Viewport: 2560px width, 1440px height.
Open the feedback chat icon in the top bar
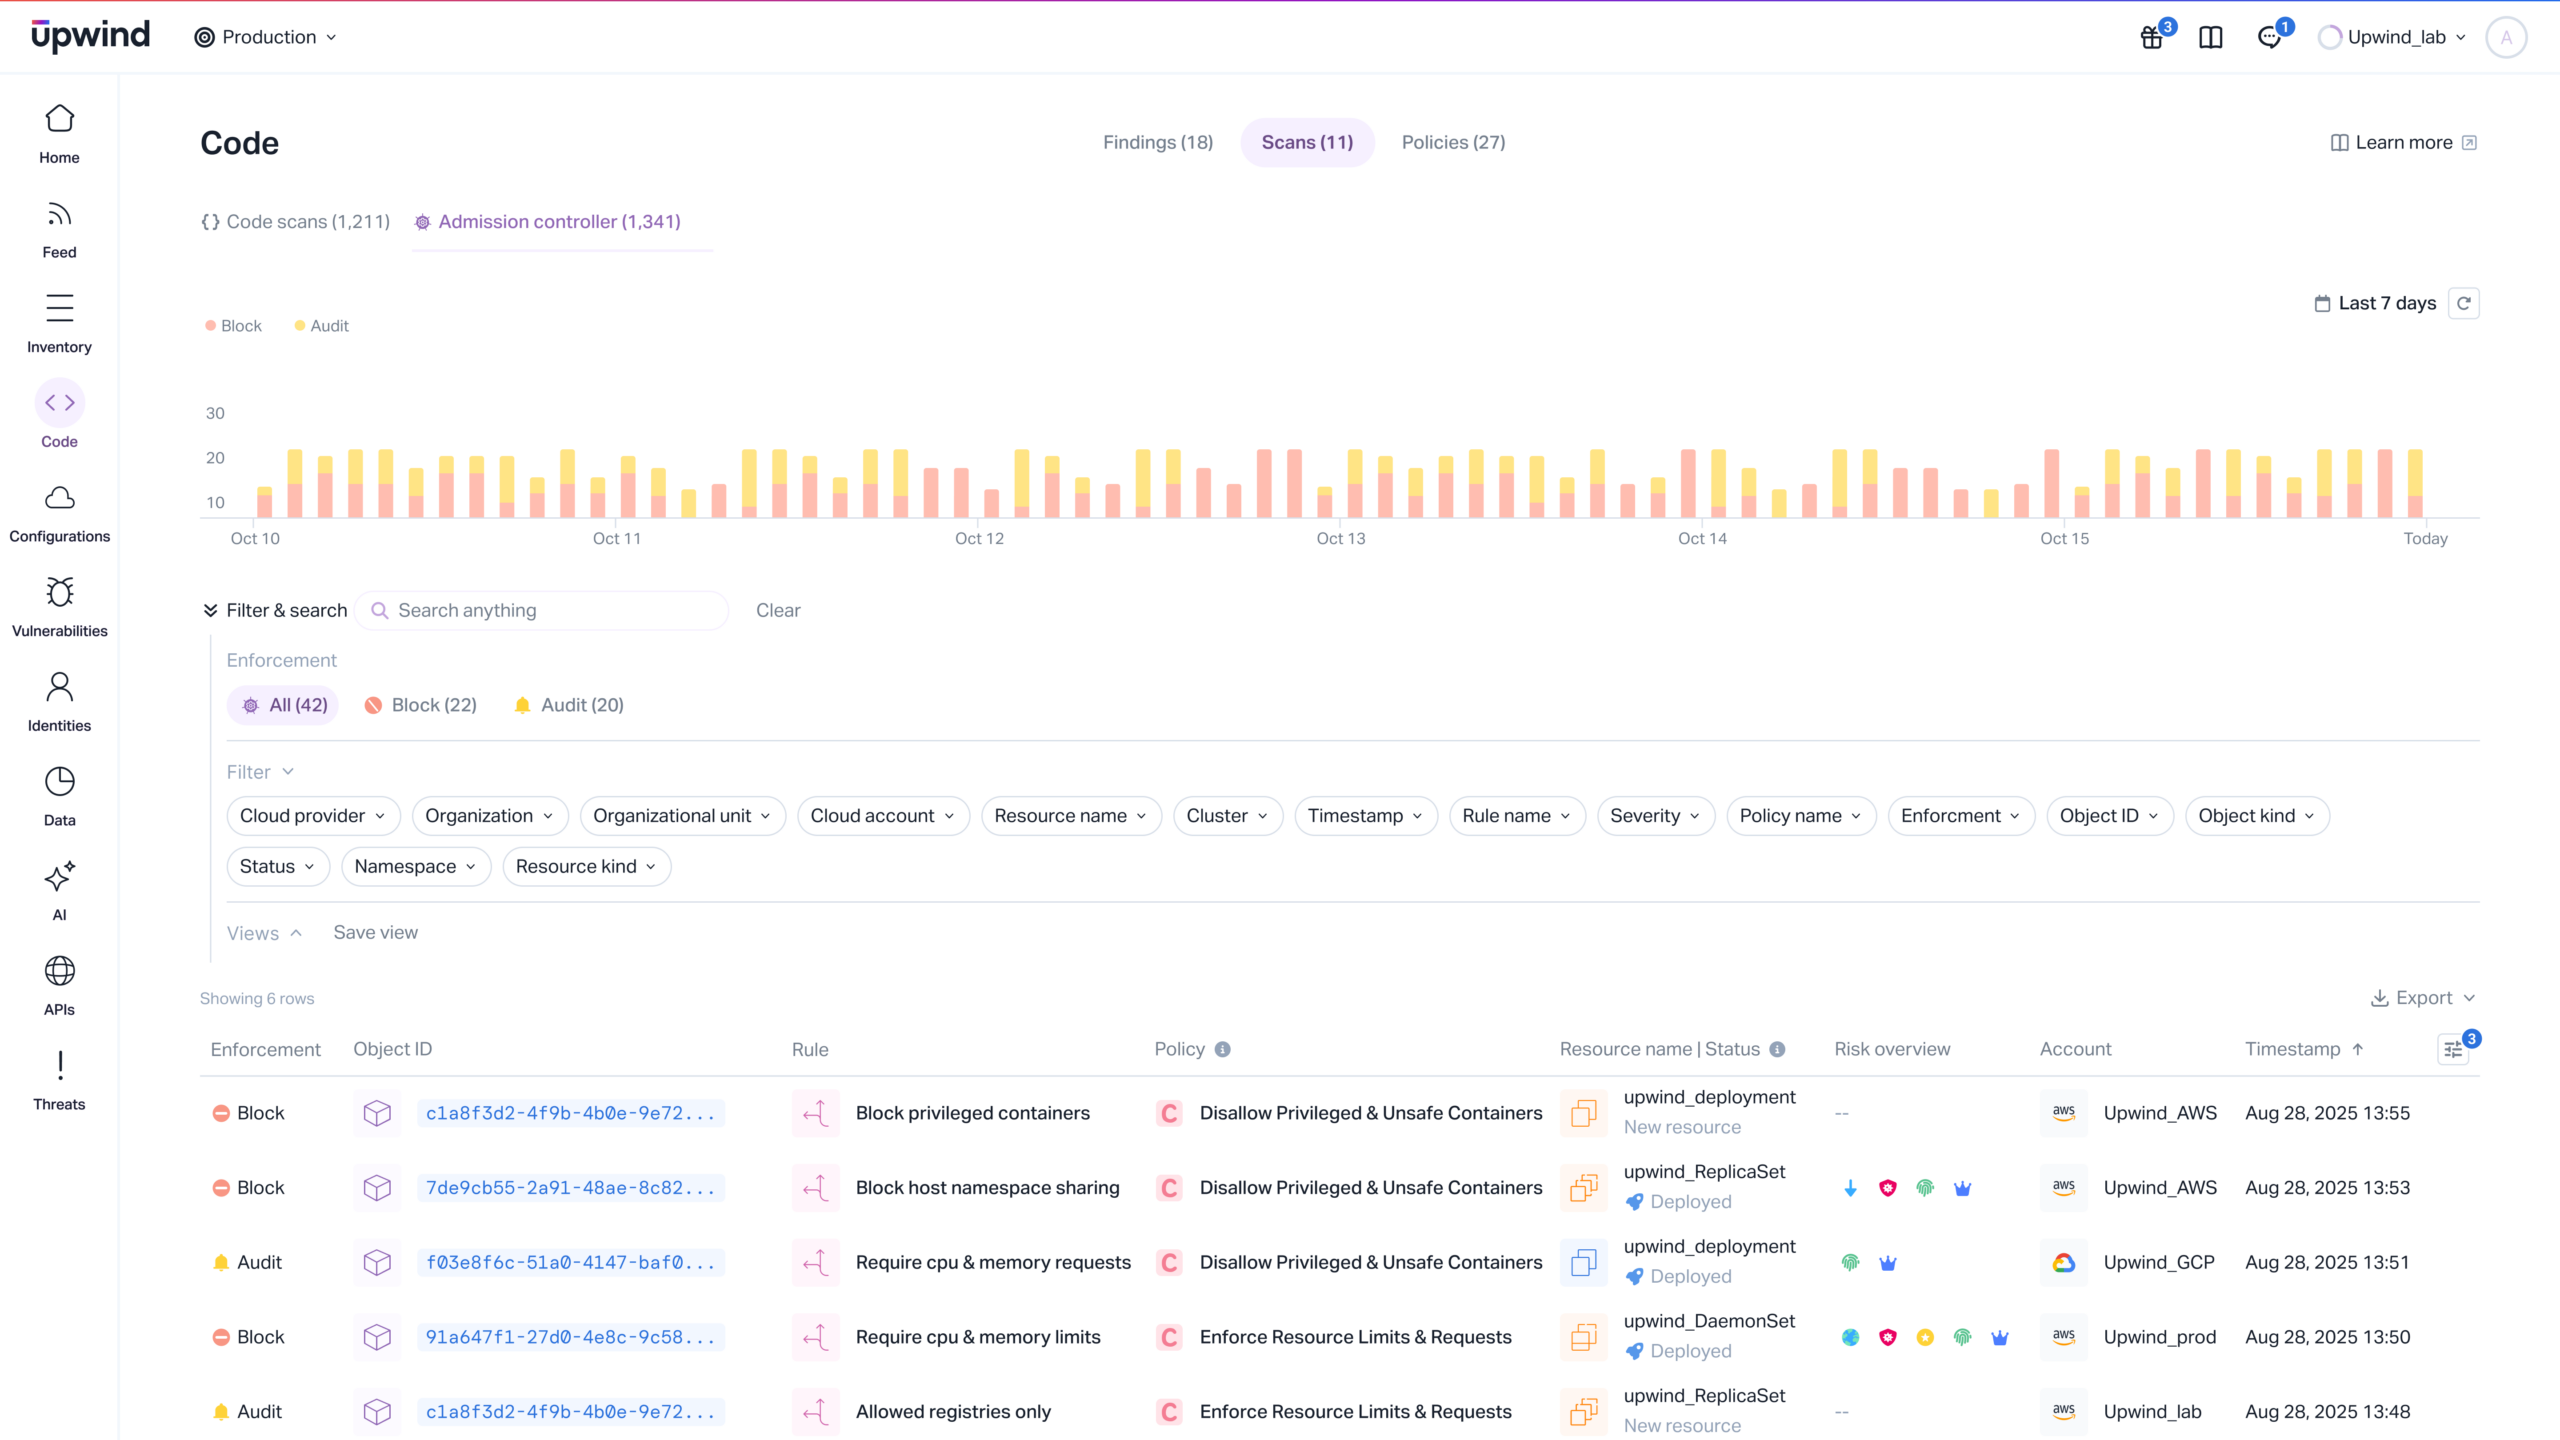(x=2270, y=37)
